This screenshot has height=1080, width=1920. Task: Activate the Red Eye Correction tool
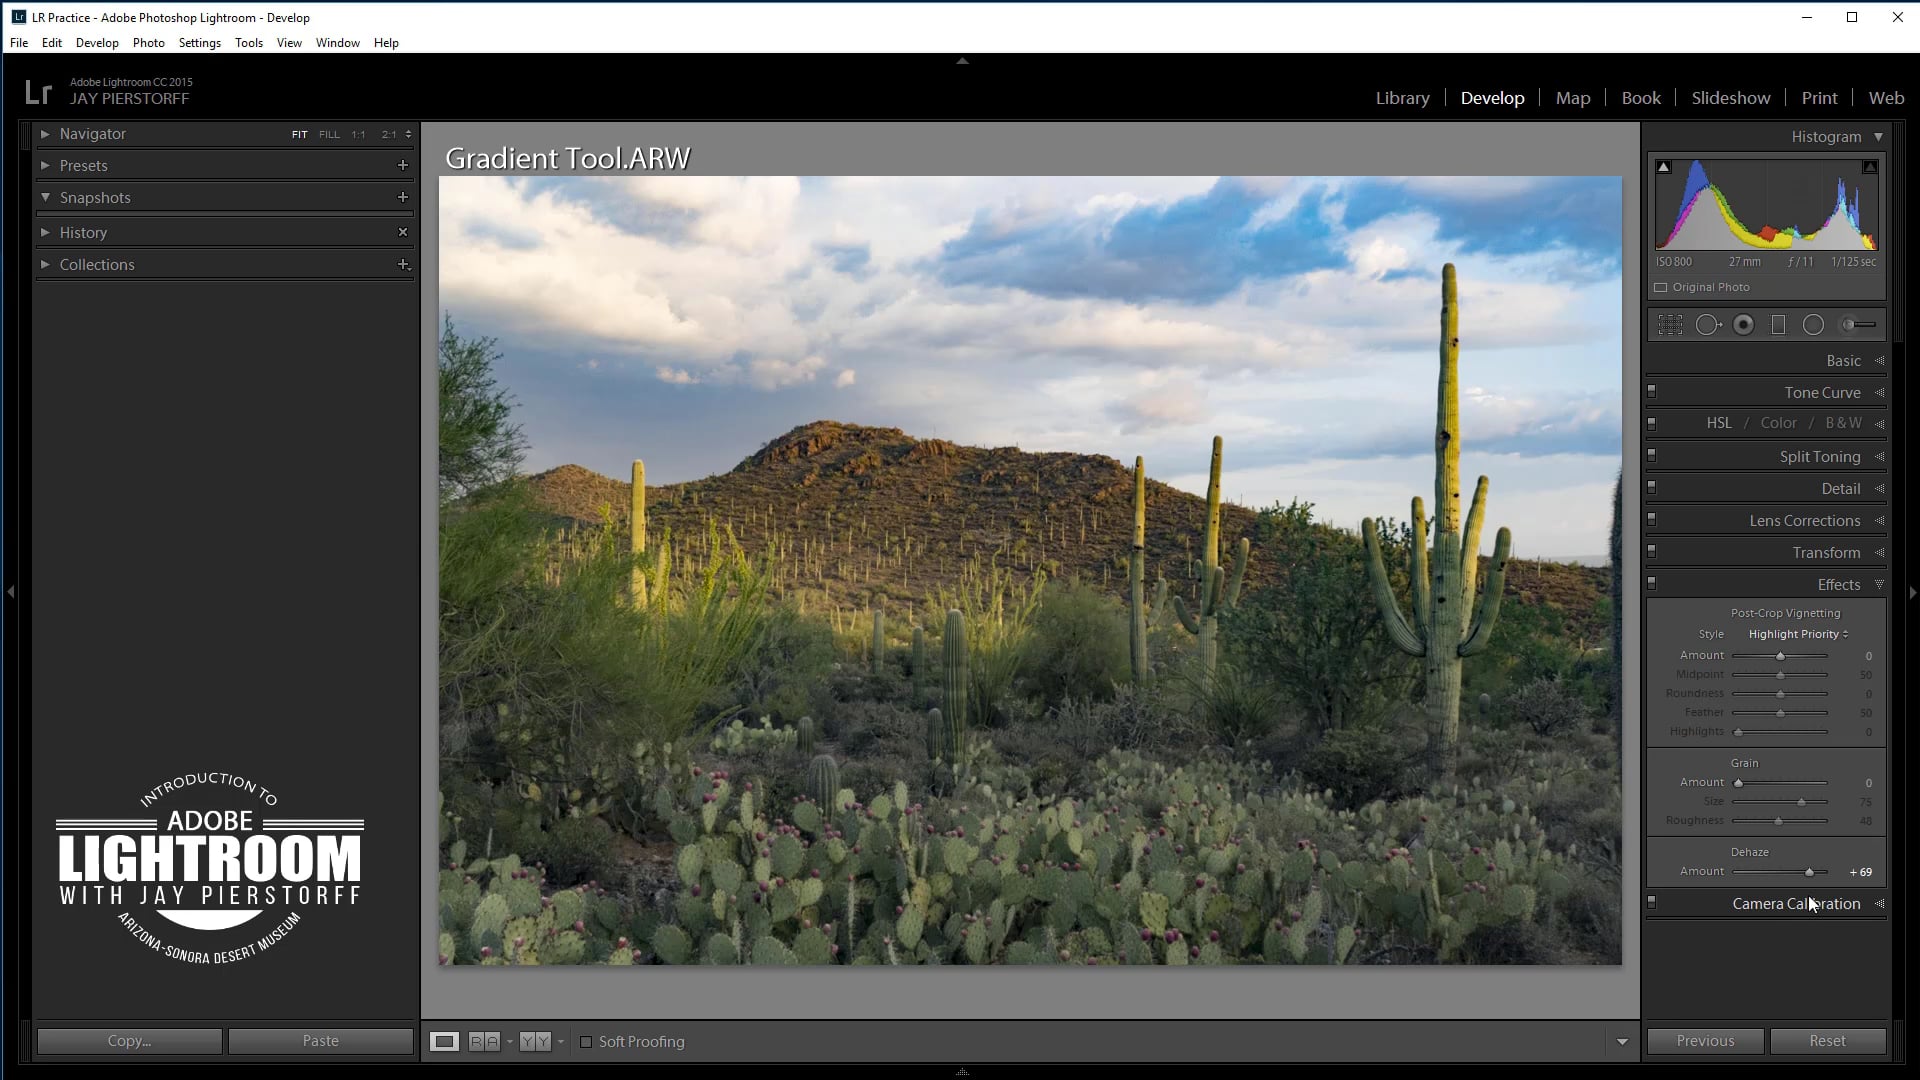tap(1743, 325)
